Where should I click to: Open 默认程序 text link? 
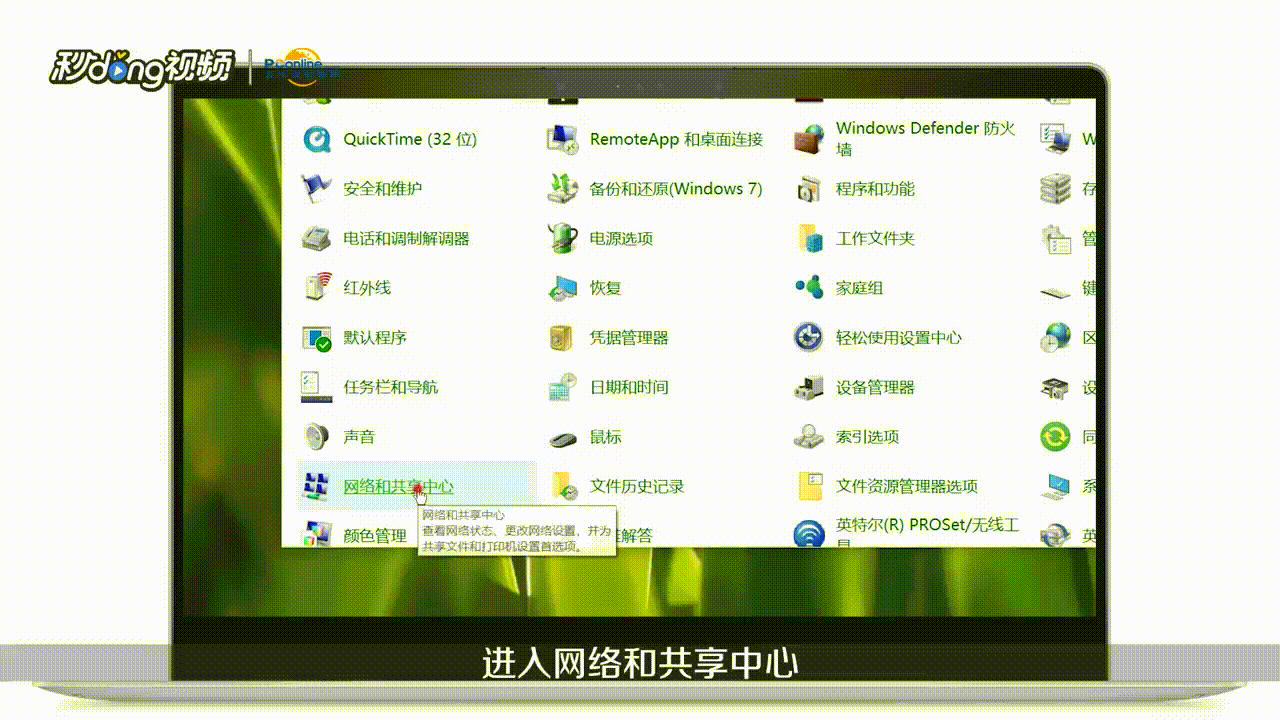point(375,337)
